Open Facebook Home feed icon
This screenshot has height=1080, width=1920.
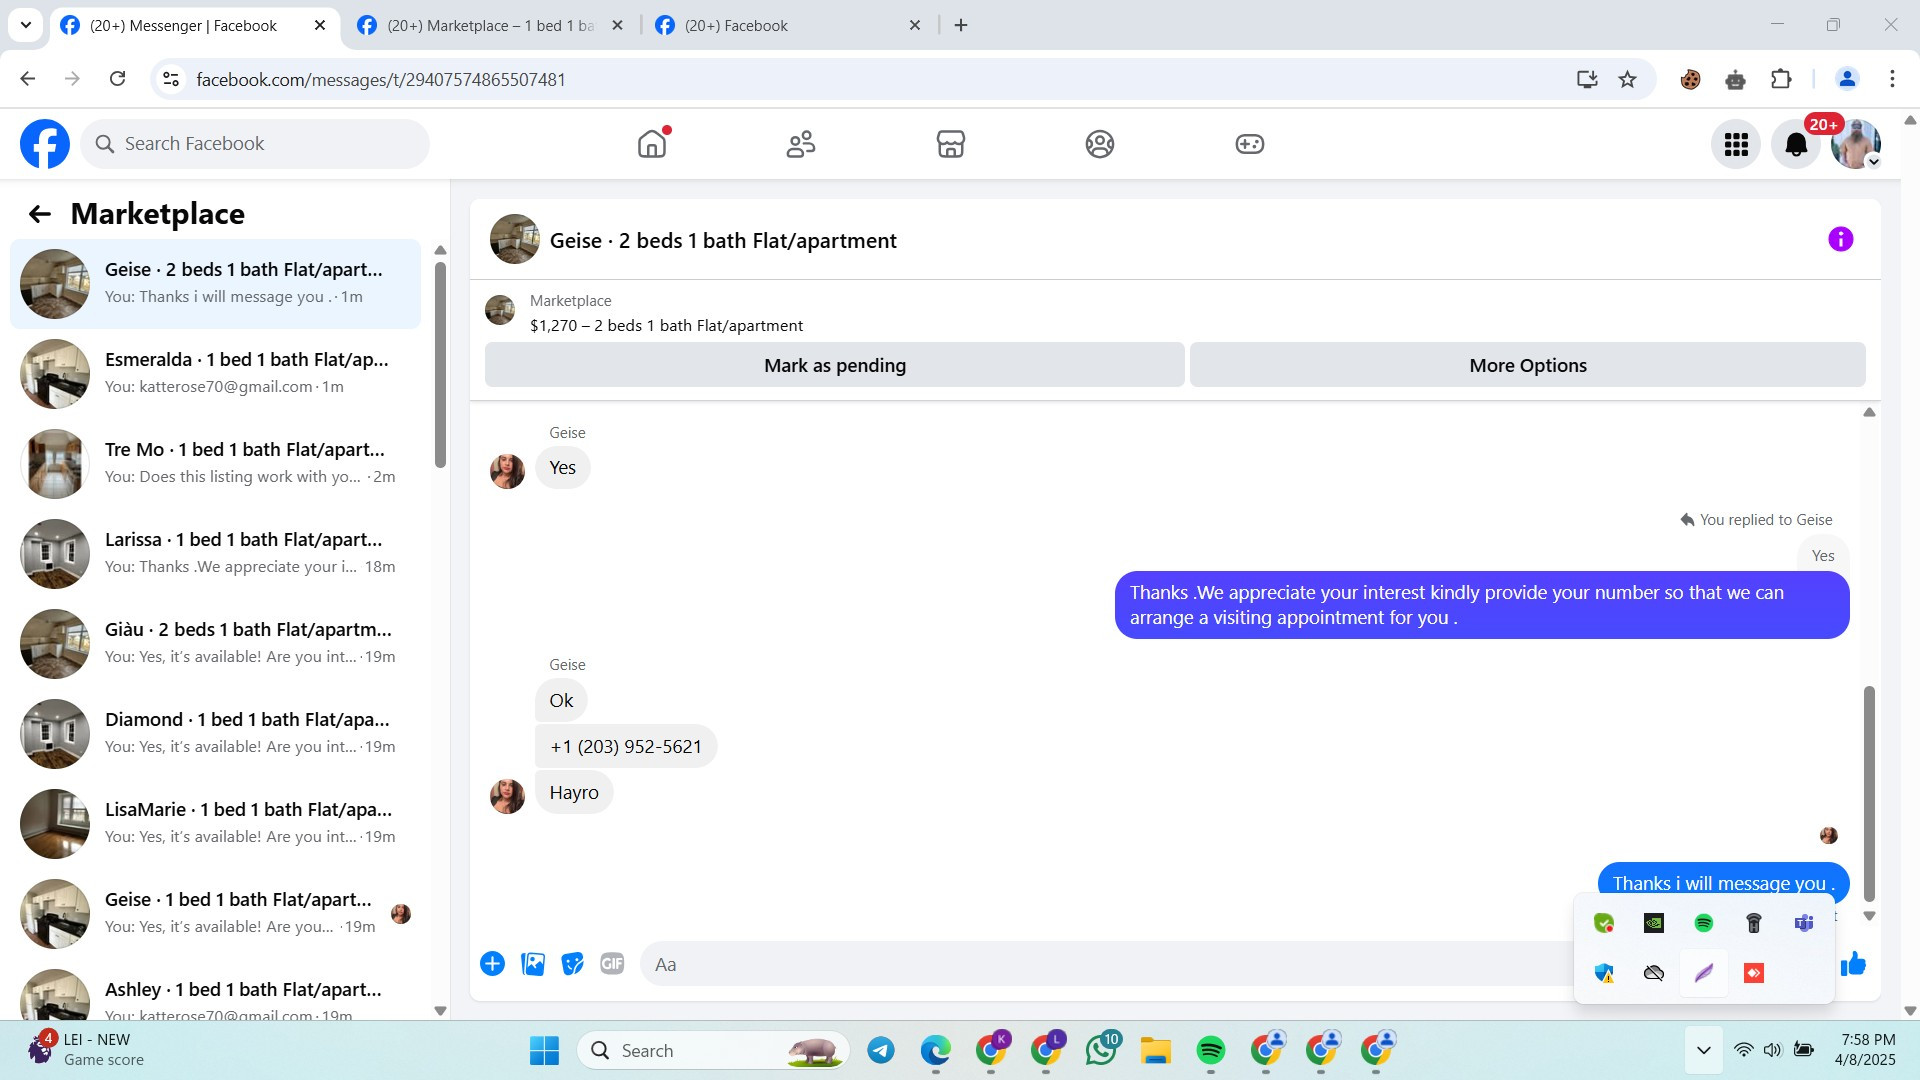[x=651, y=144]
